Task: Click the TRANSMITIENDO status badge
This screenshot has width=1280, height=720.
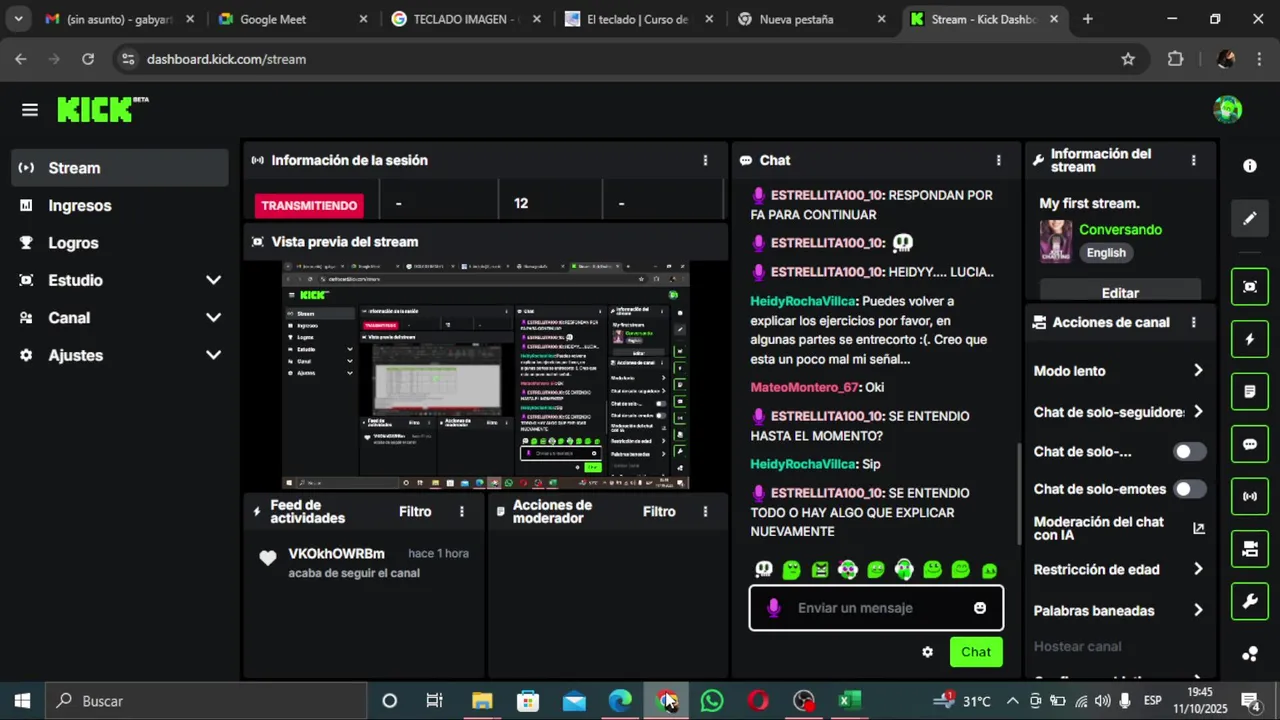Action: click(309, 205)
